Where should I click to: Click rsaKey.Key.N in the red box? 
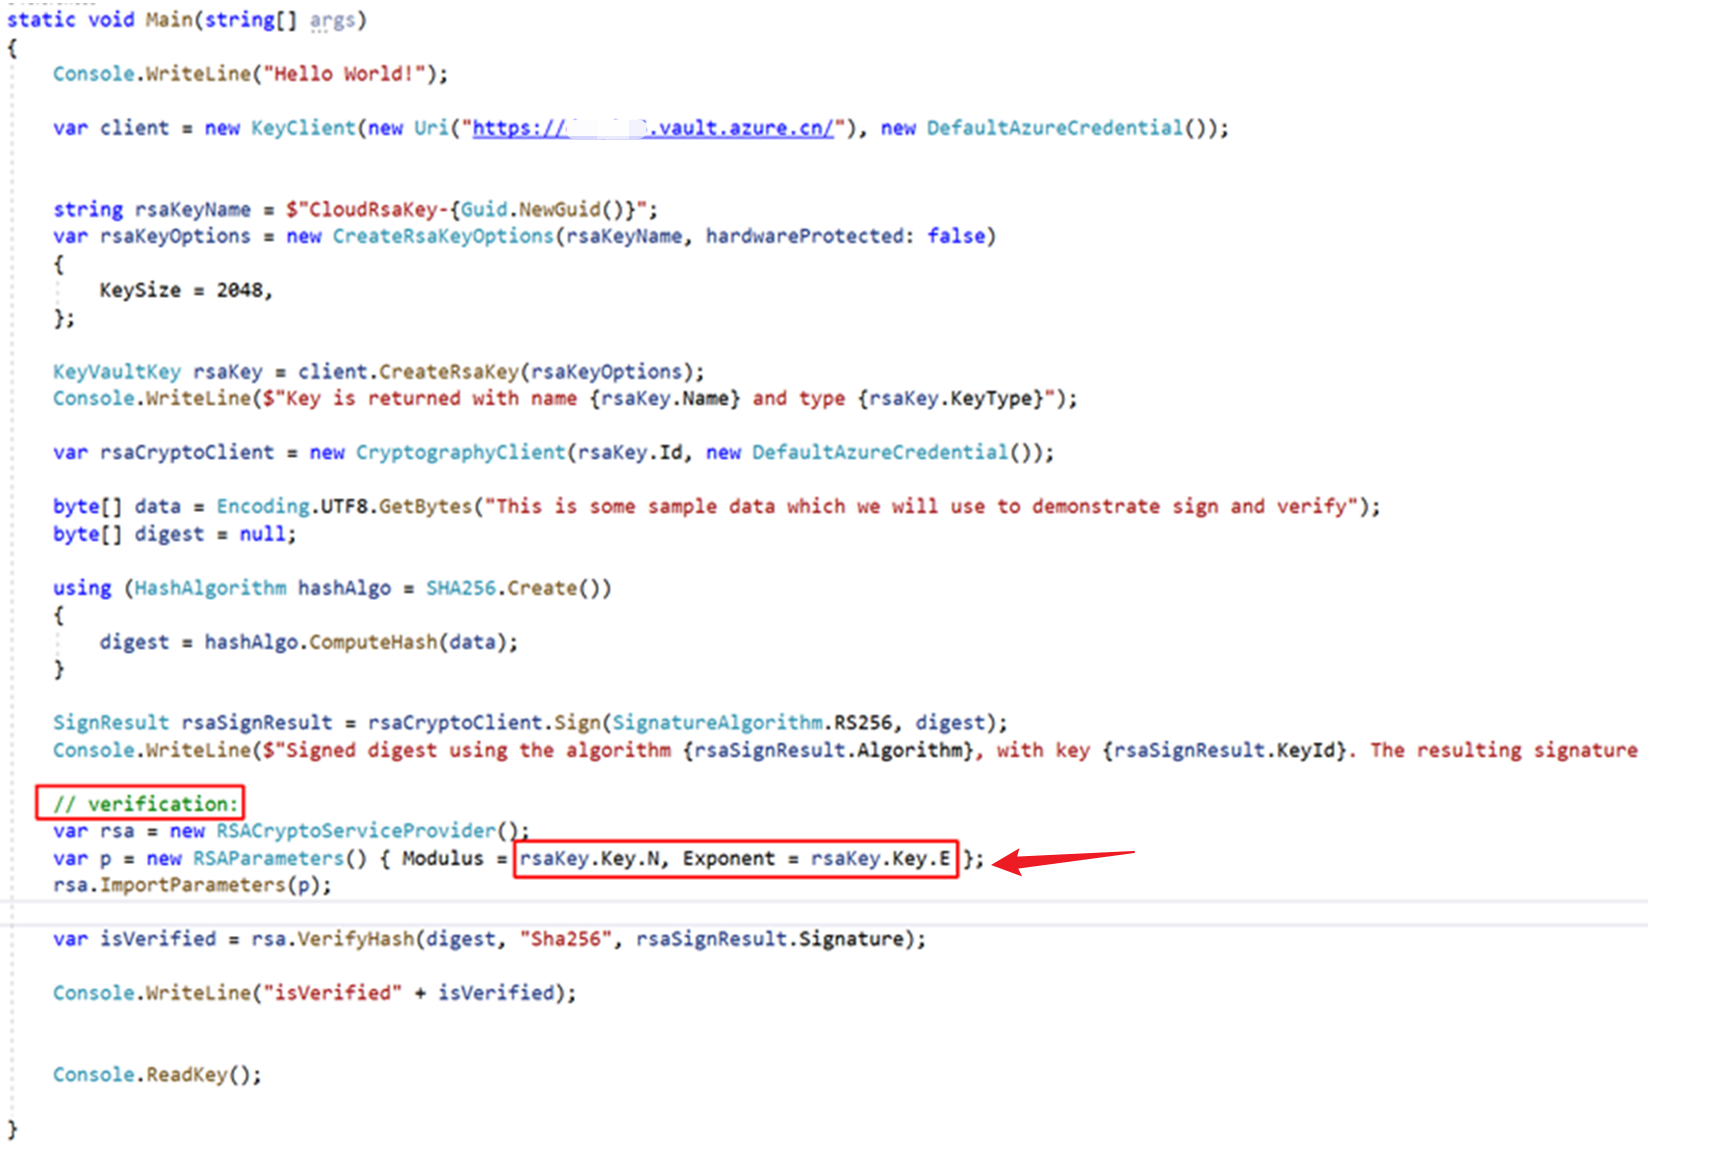coord(589,859)
